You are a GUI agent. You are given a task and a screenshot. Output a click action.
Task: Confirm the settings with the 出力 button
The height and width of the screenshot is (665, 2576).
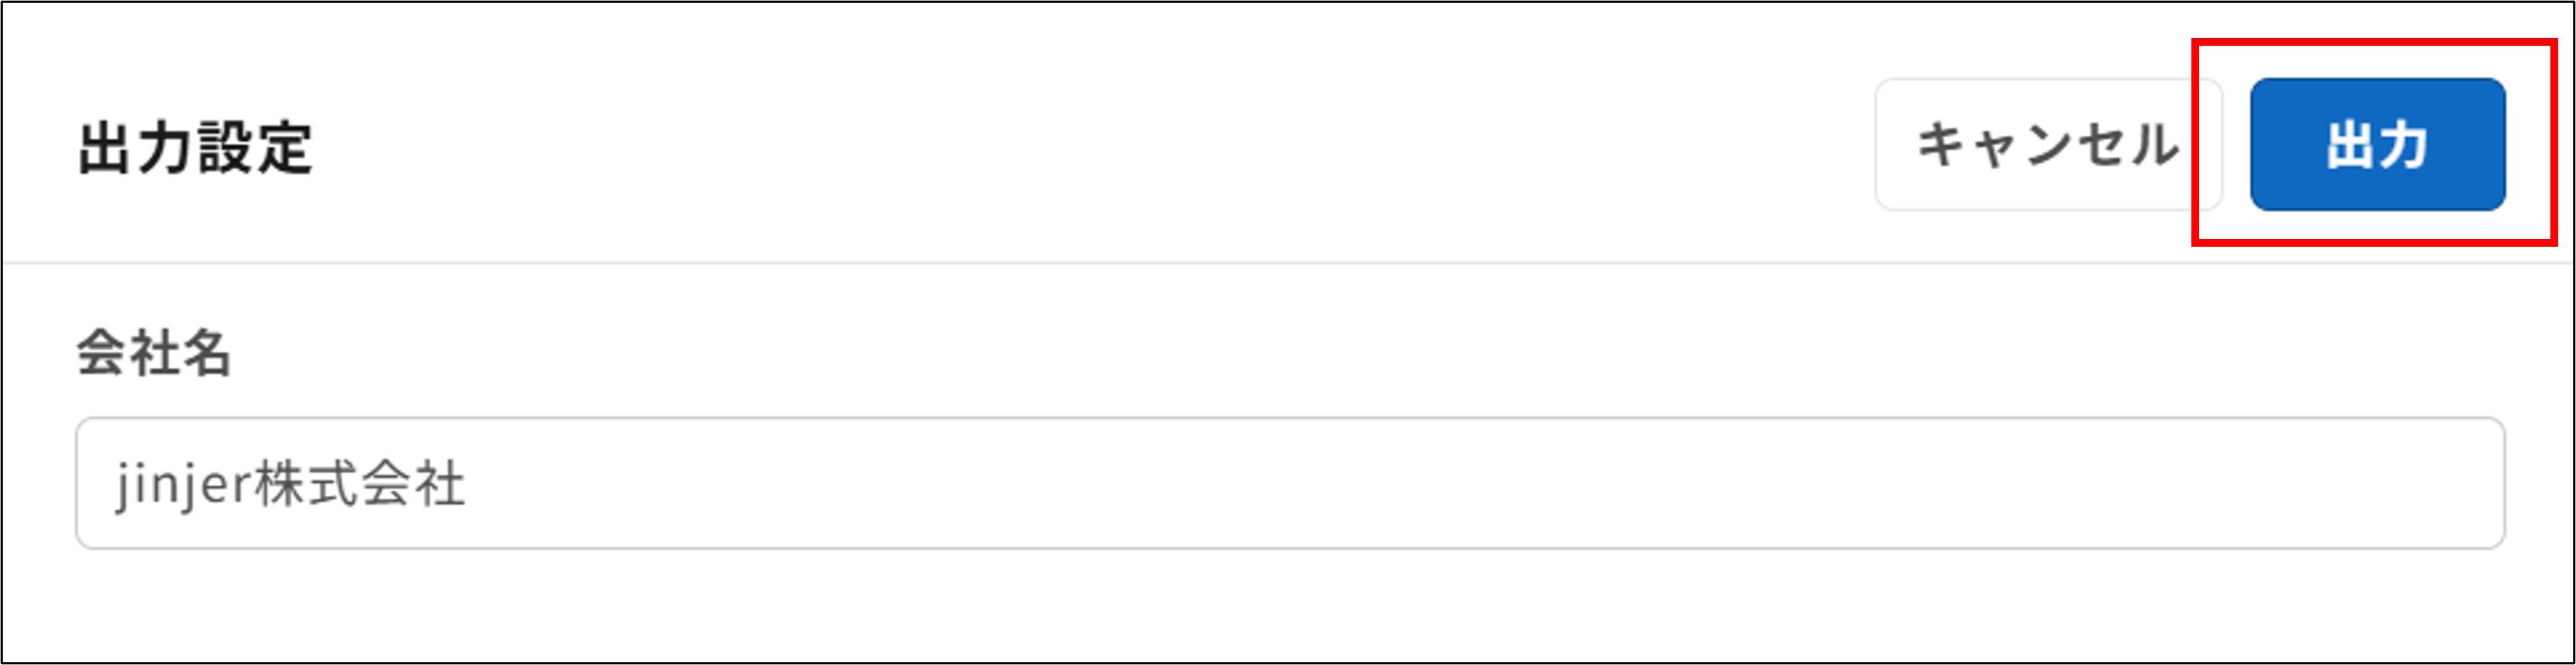pyautogui.click(x=2377, y=145)
